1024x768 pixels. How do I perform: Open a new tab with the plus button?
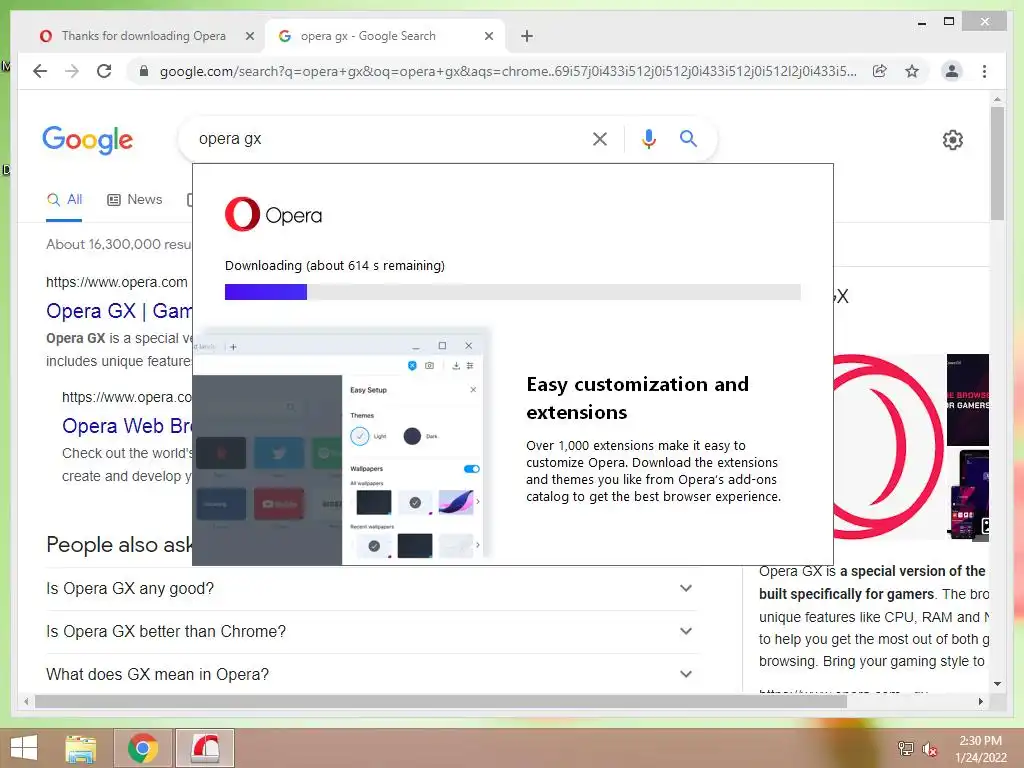pos(527,36)
